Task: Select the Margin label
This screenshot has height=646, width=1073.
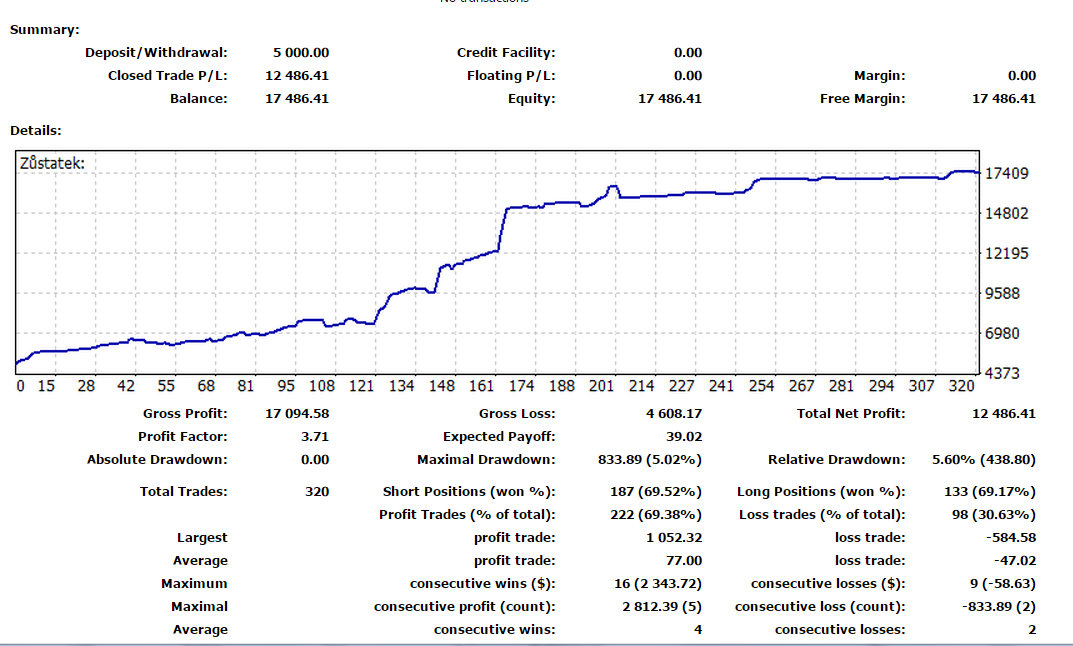Action: [879, 76]
